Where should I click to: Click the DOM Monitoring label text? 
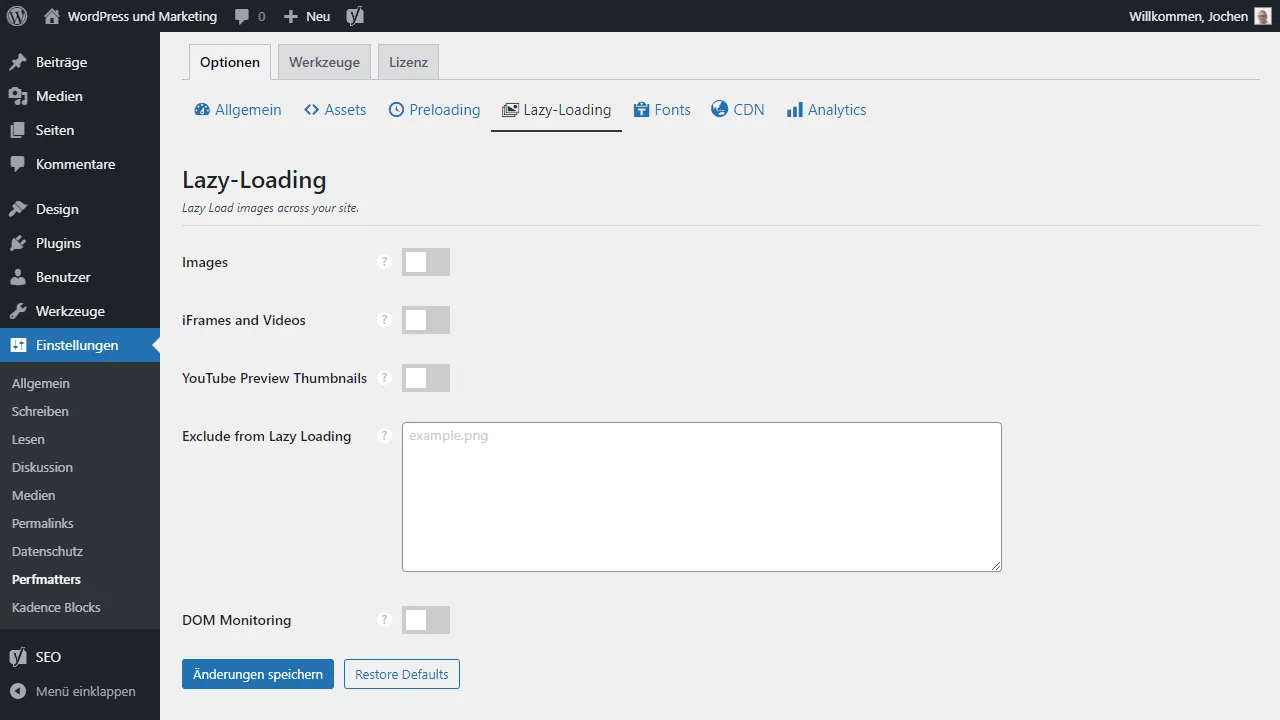click(x=237, y=620)
